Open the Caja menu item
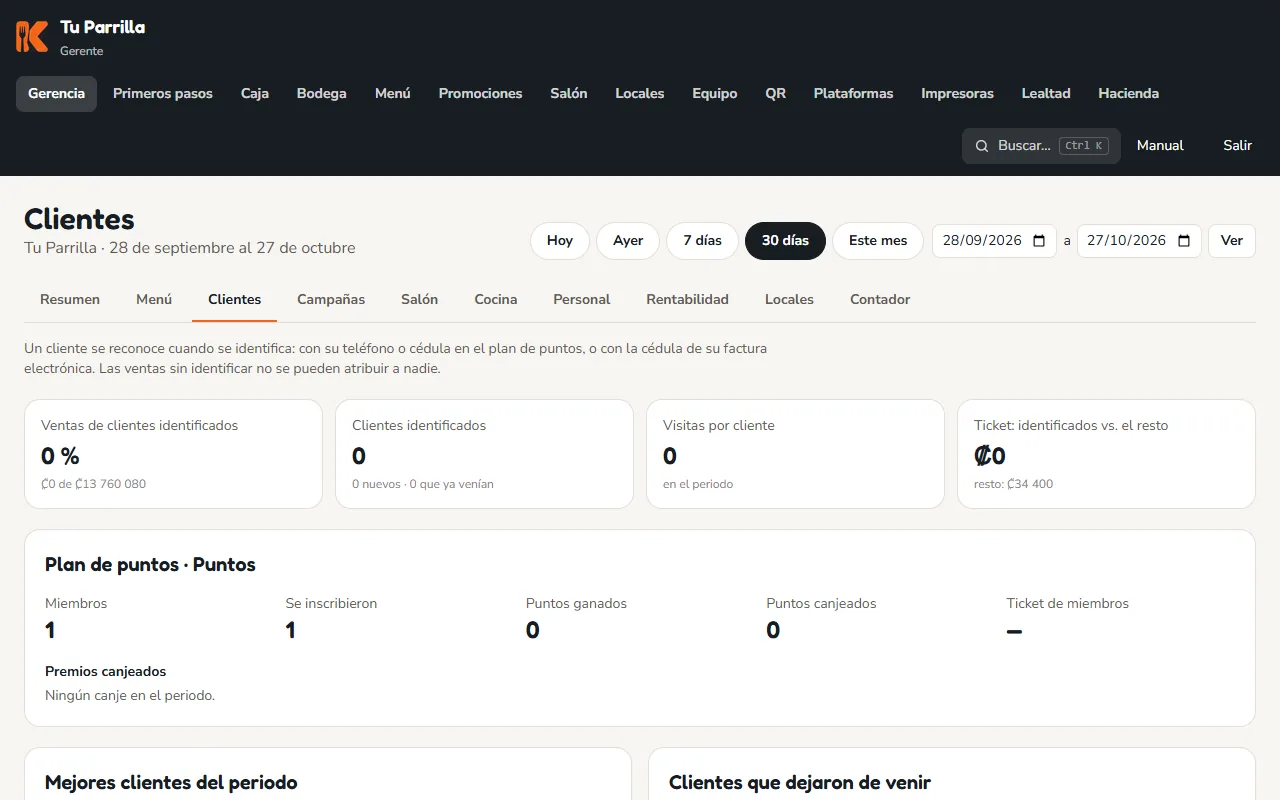 point(255,94)
